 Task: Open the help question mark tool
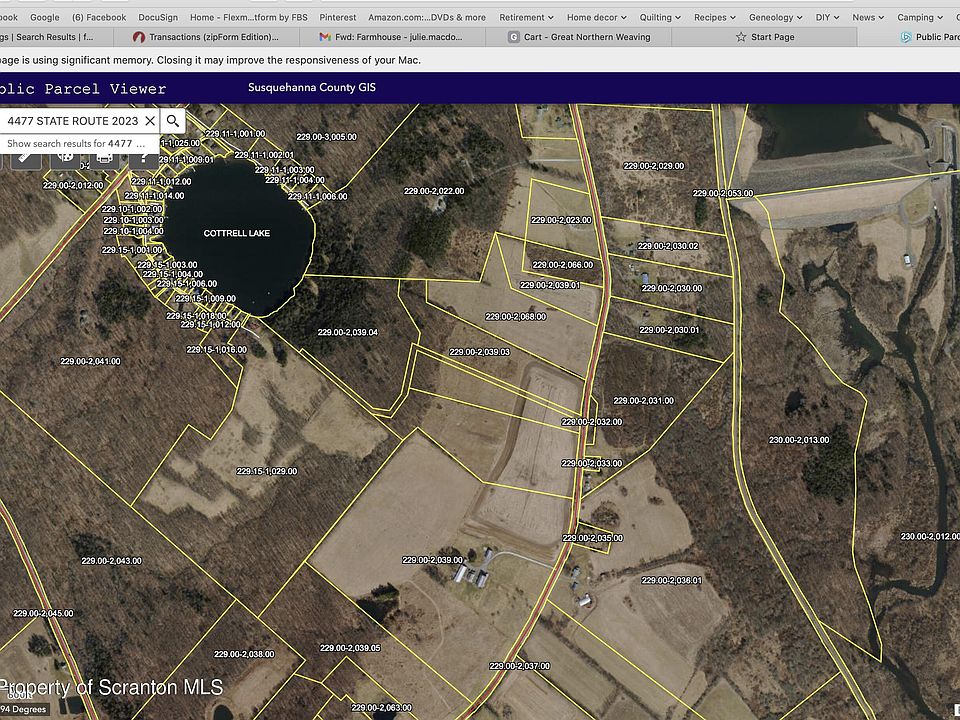pos(144,157)
